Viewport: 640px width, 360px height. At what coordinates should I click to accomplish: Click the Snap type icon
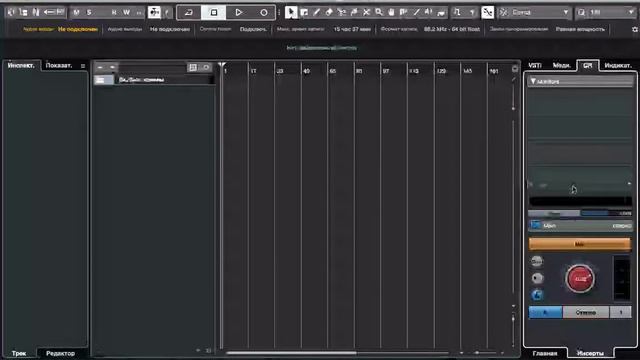click(x=504, y=13)
